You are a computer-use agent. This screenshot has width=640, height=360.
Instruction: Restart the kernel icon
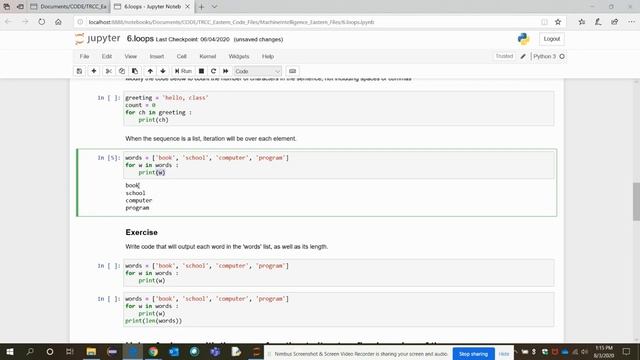pos(213,71)
